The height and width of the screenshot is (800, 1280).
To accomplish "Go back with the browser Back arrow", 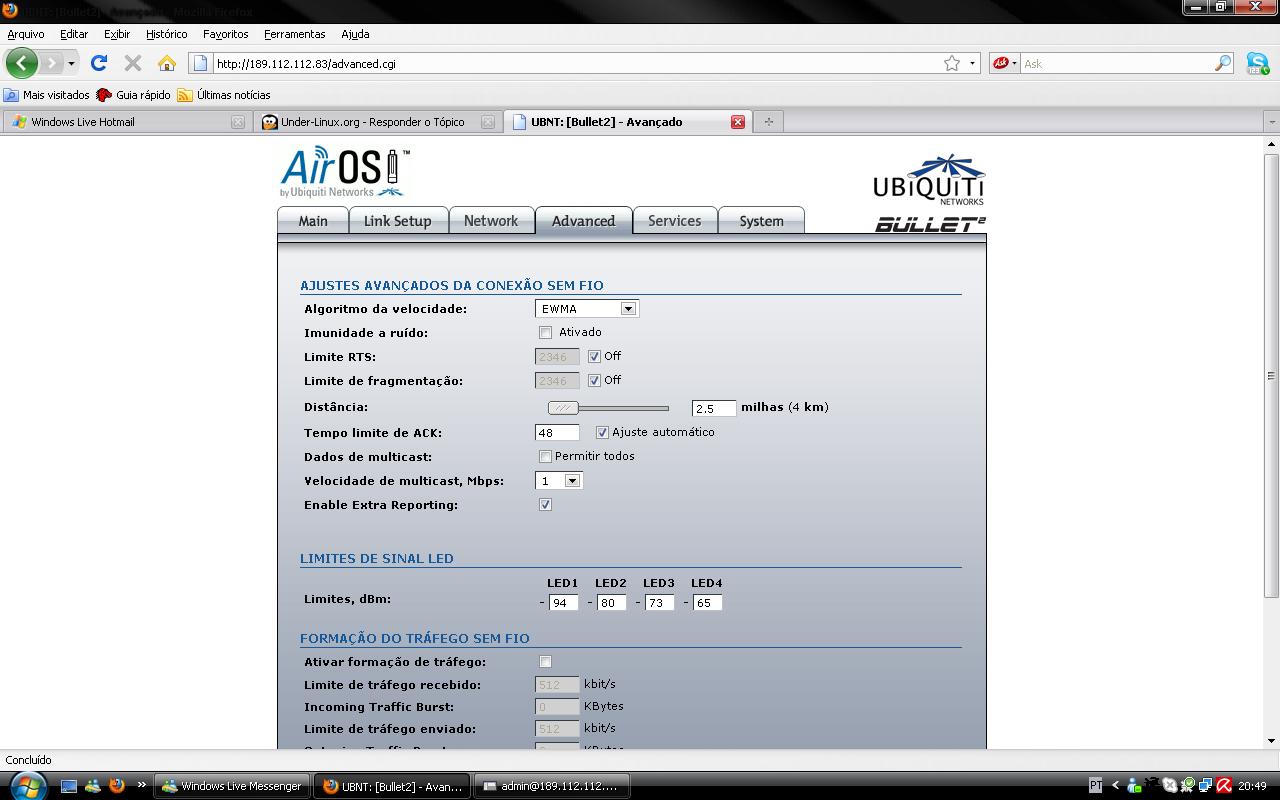I will pyautogui.click(x=21, y=63).
